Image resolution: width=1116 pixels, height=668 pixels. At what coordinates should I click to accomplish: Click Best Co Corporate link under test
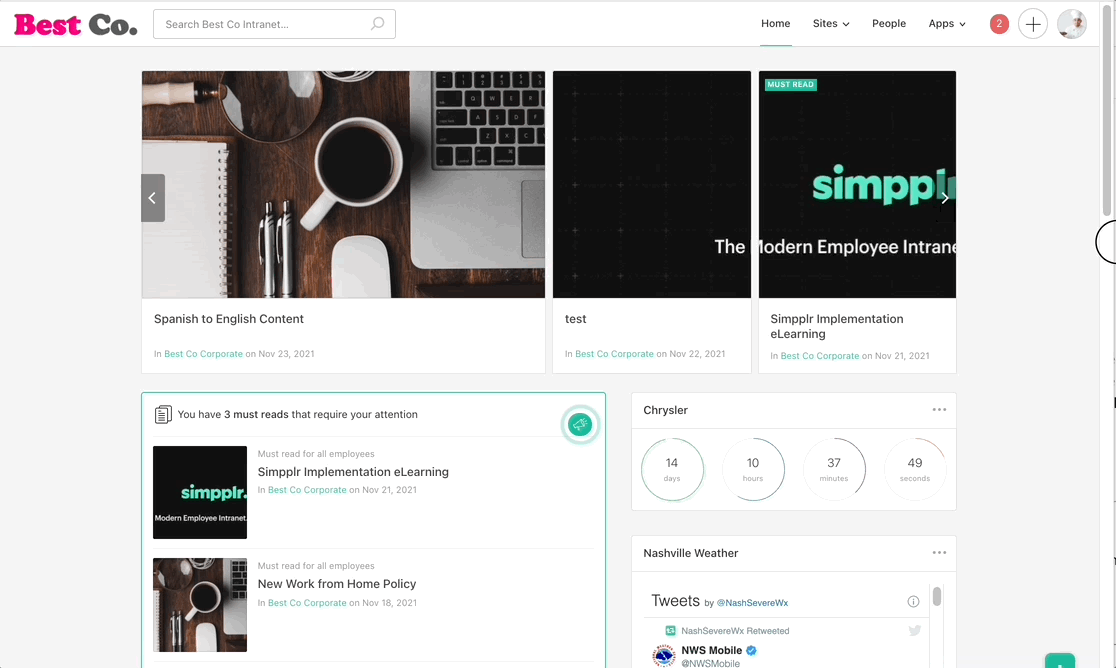coord(614,354)
